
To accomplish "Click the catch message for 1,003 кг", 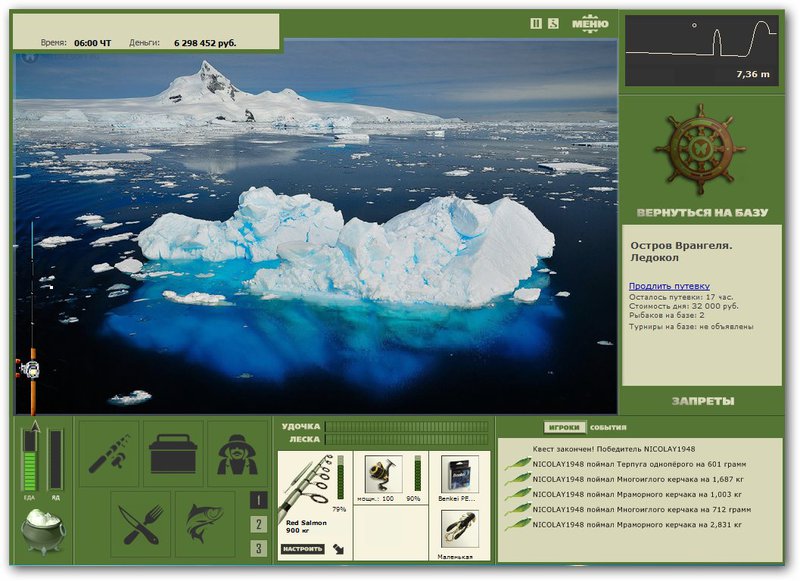I will point(637,494).
